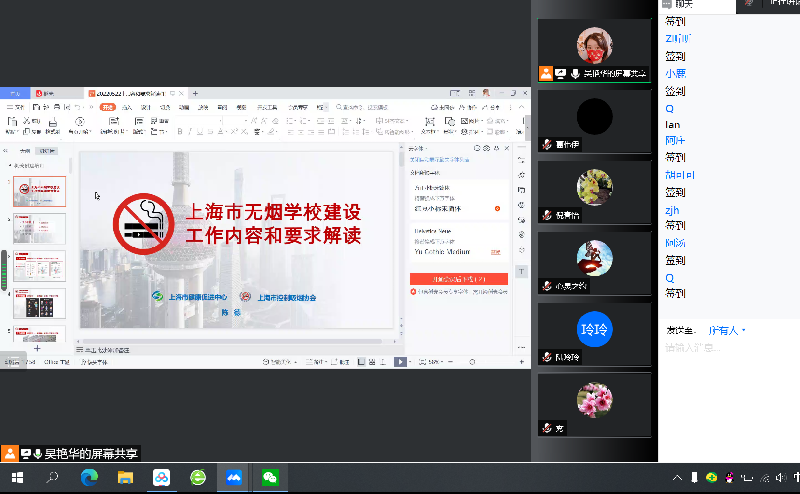
Task: Click the Undo arrow icon
Action: [x=78, y=107]
